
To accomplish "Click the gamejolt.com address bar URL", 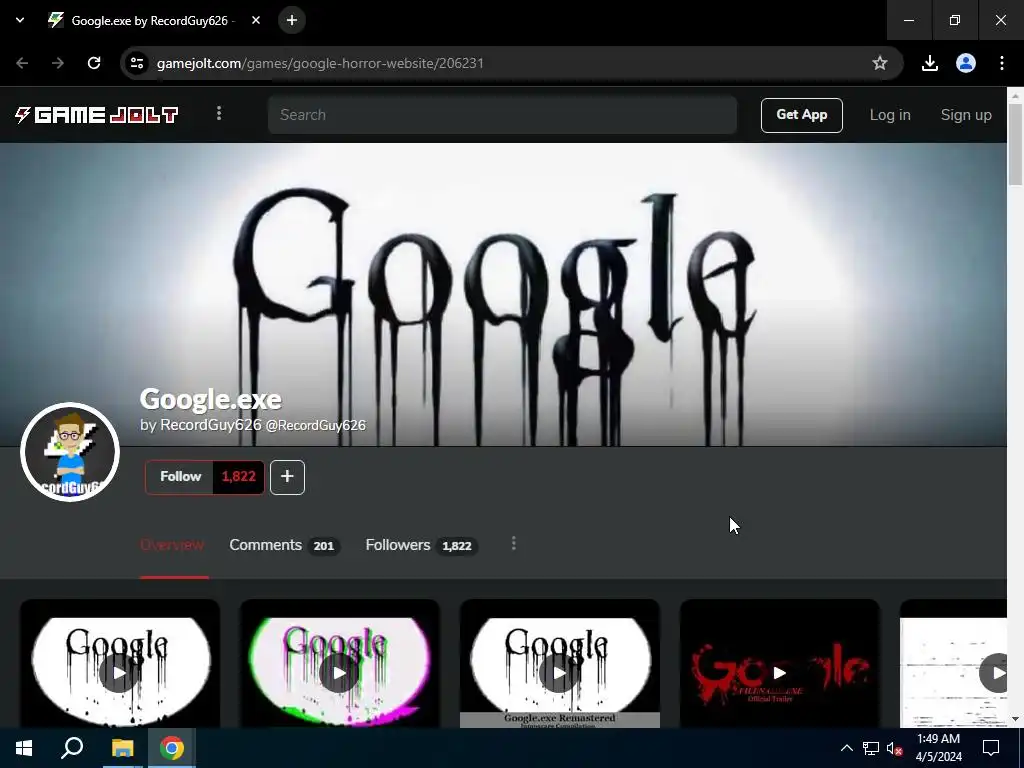I will [x=320, y=63].
